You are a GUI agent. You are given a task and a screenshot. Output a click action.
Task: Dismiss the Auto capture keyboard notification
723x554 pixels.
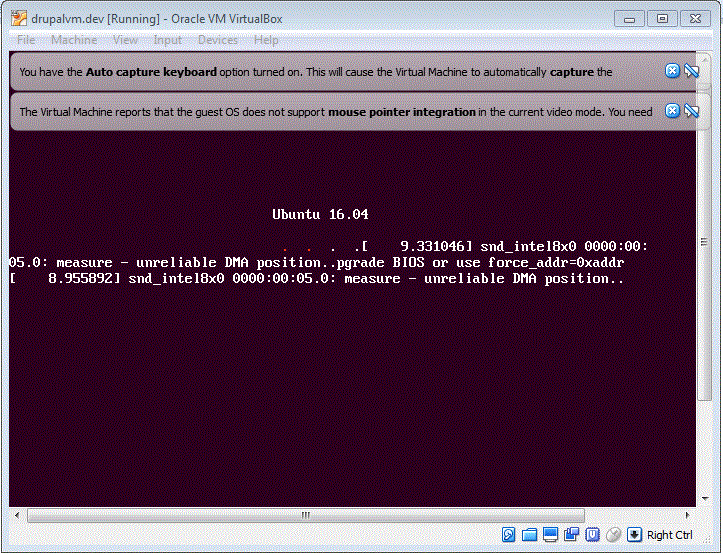tap(672, 71)
